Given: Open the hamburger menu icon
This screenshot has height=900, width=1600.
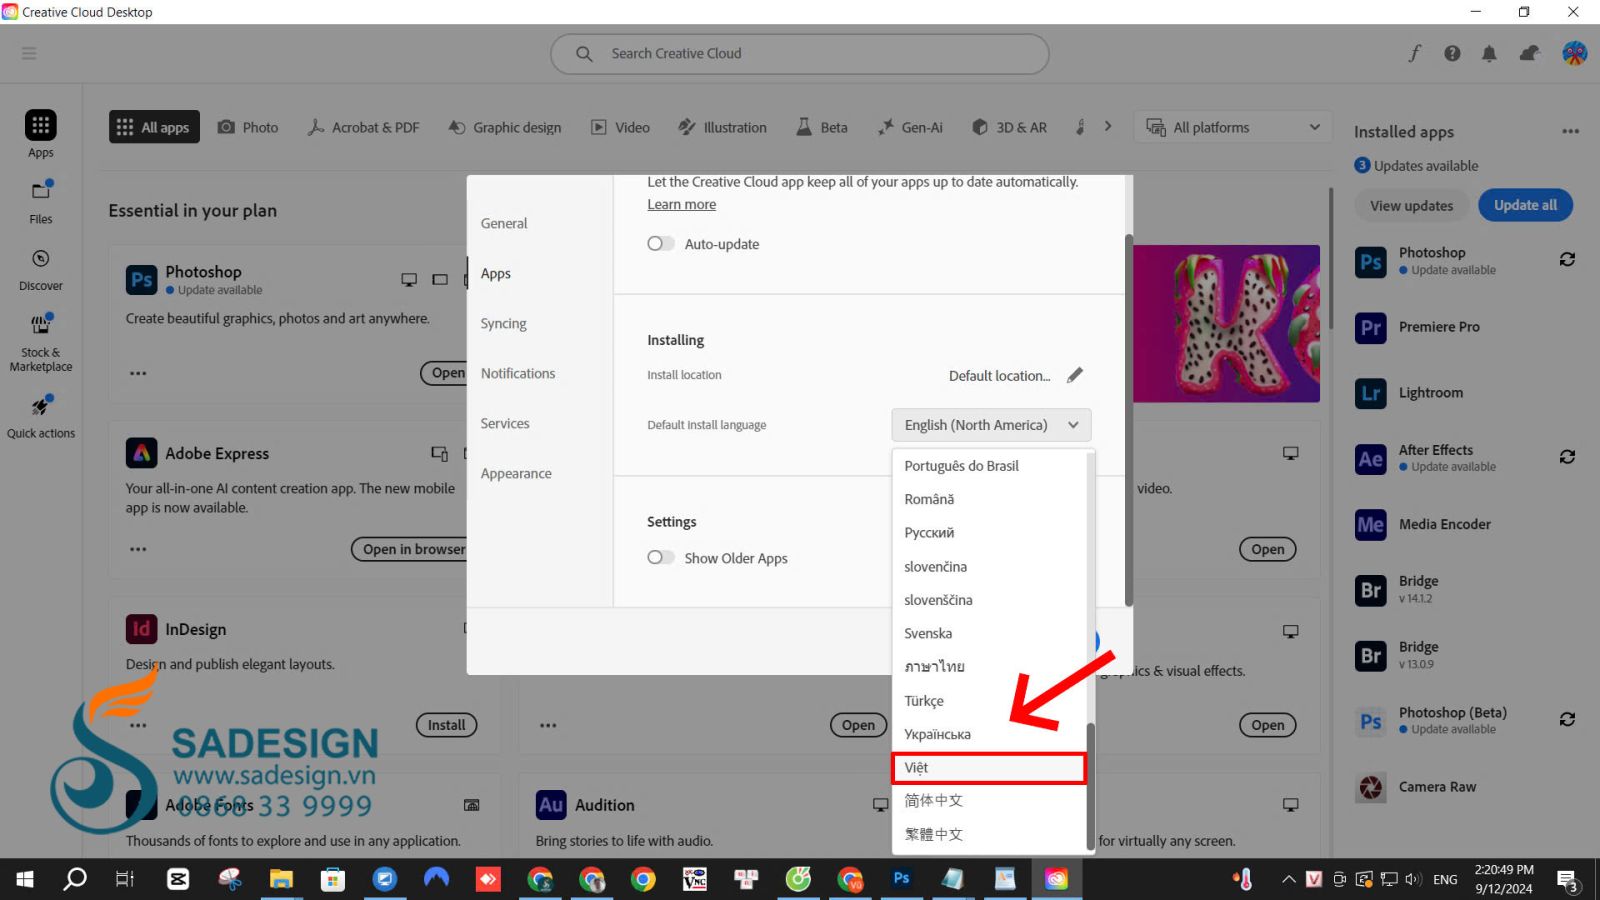Looking at the screenshot, I should [x=29, y=53].
